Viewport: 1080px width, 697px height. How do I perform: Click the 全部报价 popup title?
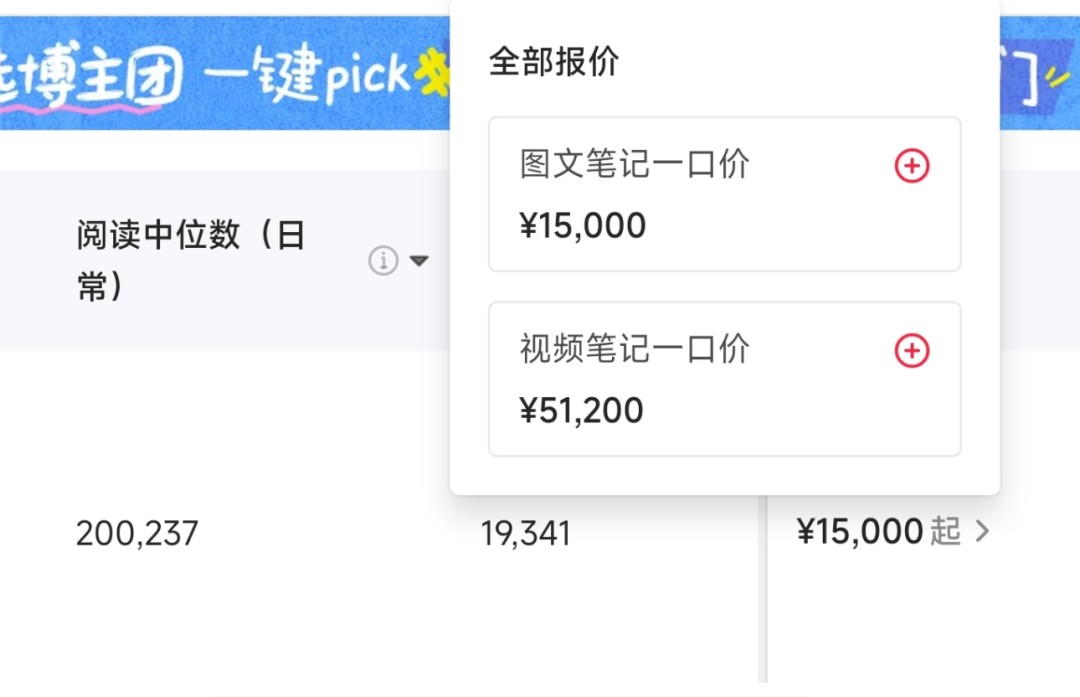(x=553, y=62)
